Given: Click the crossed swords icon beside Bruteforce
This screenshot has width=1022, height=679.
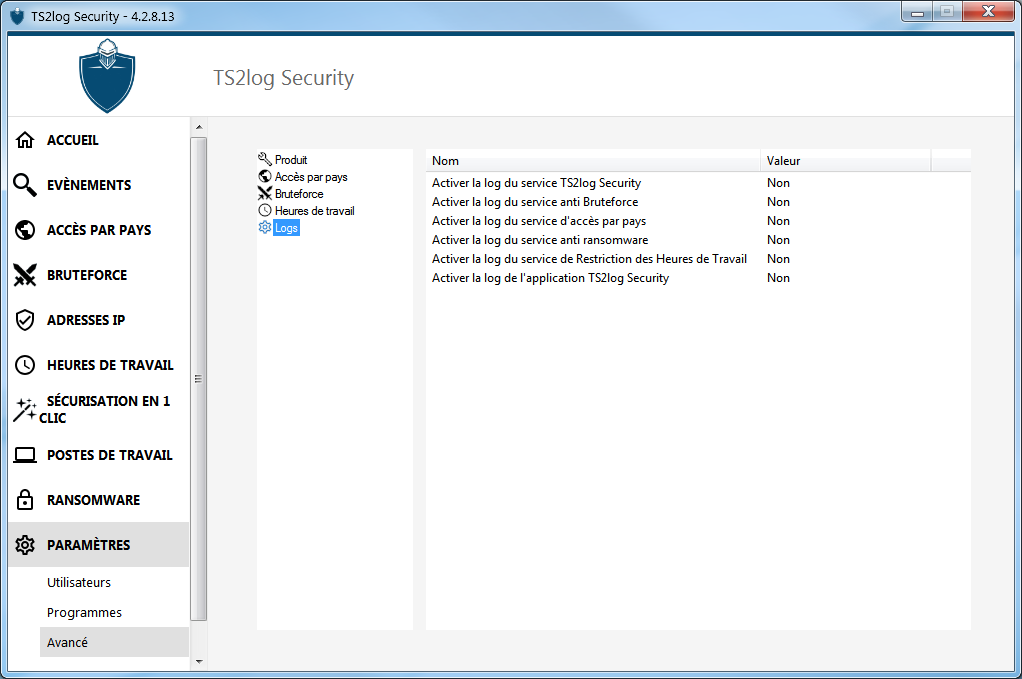Looking at the screenshot, I should pyautogui.click(x=25, y=275).
